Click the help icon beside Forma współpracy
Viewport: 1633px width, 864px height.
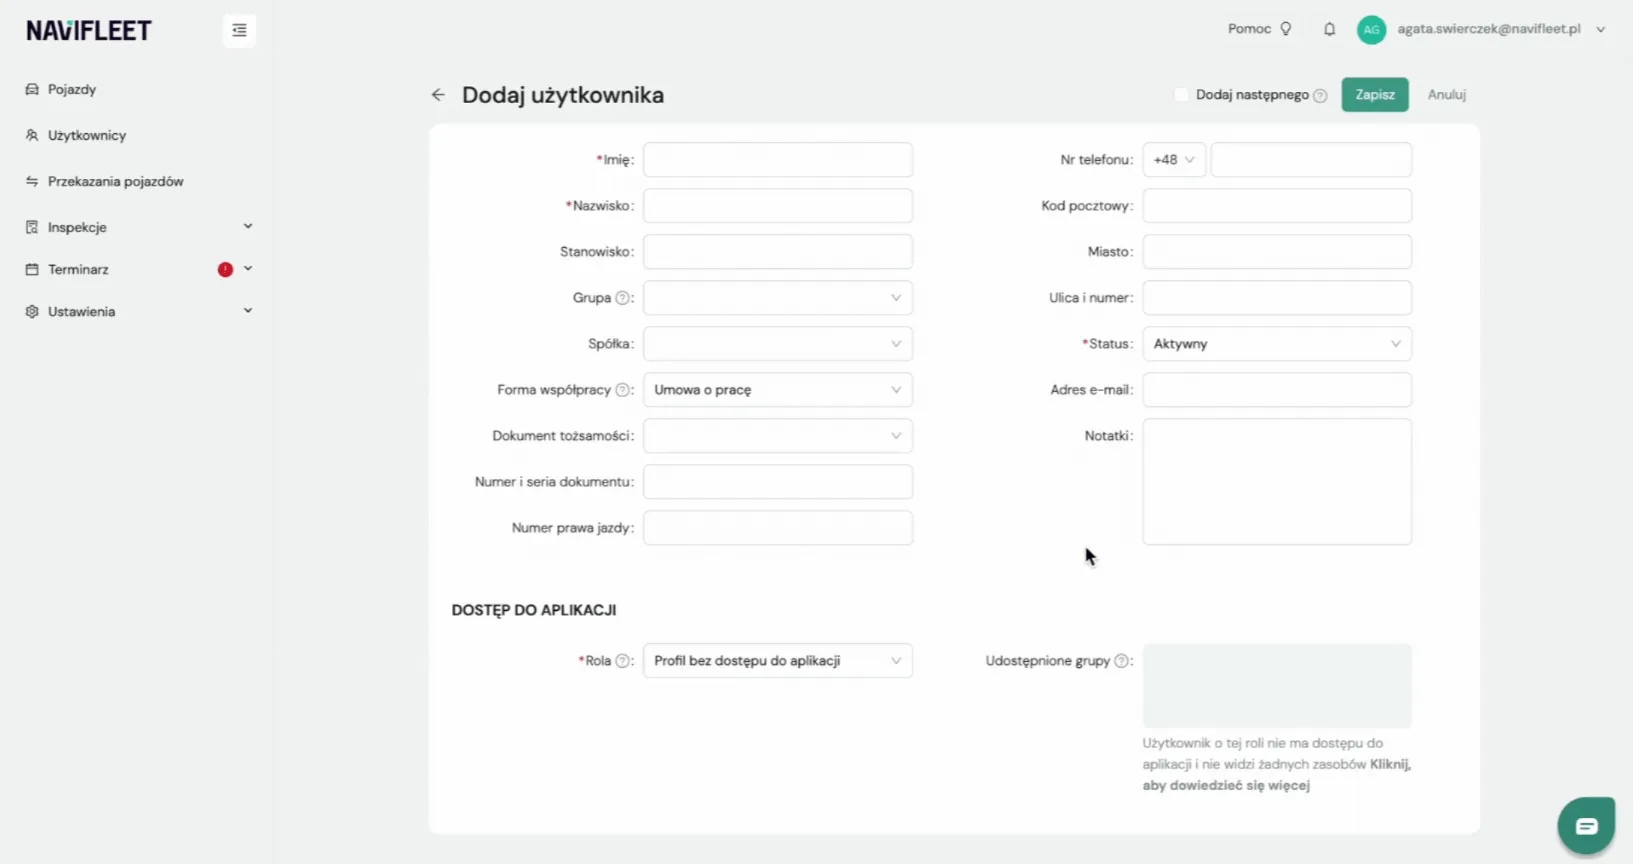(623, 390)
